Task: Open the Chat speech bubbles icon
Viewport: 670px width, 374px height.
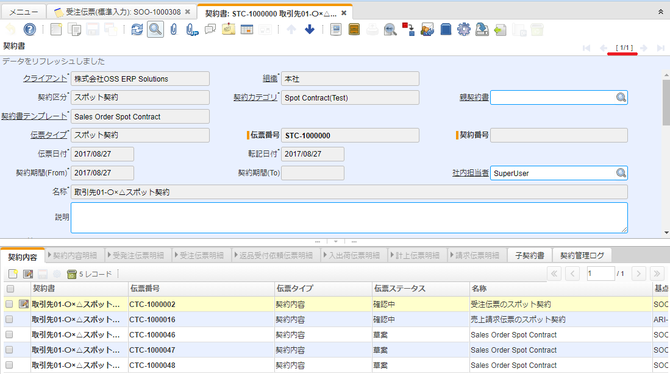Action: pos(210,29)
